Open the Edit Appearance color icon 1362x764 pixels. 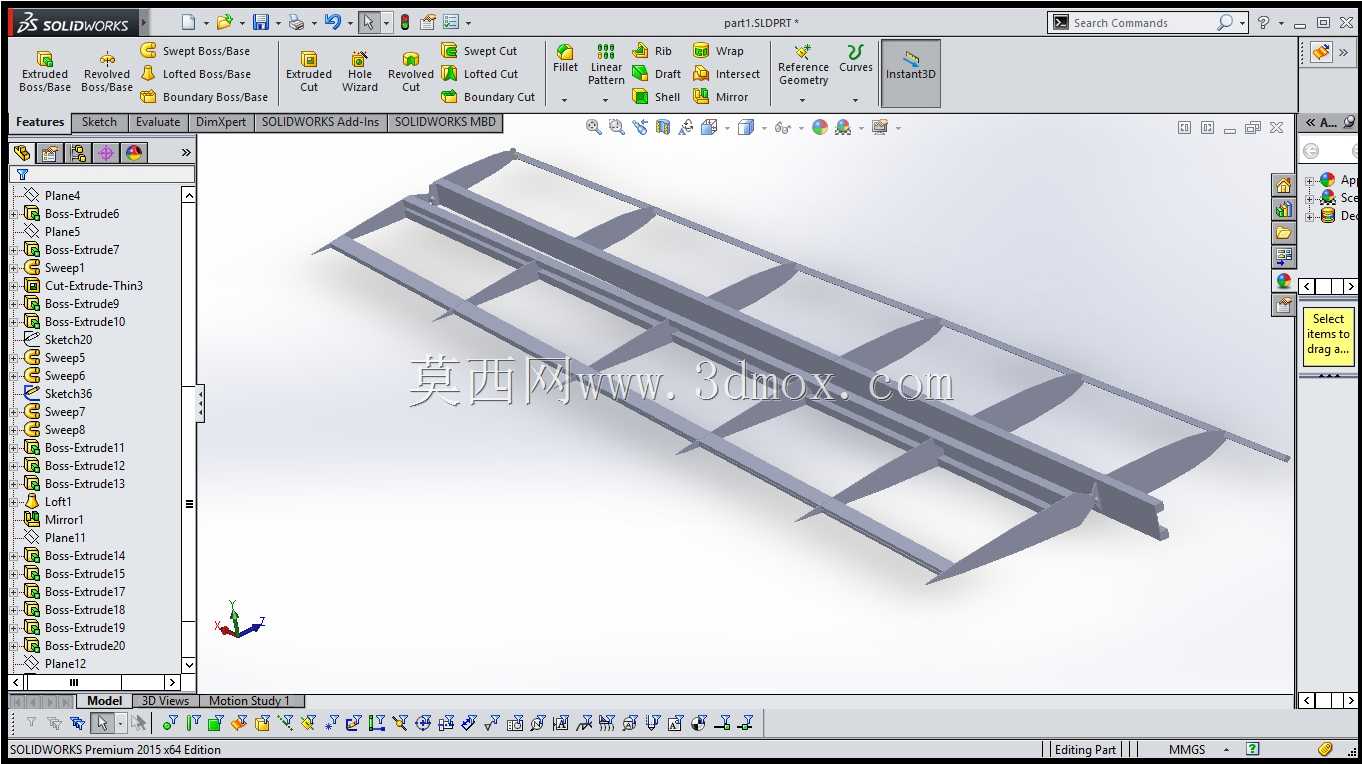[820, 127]
